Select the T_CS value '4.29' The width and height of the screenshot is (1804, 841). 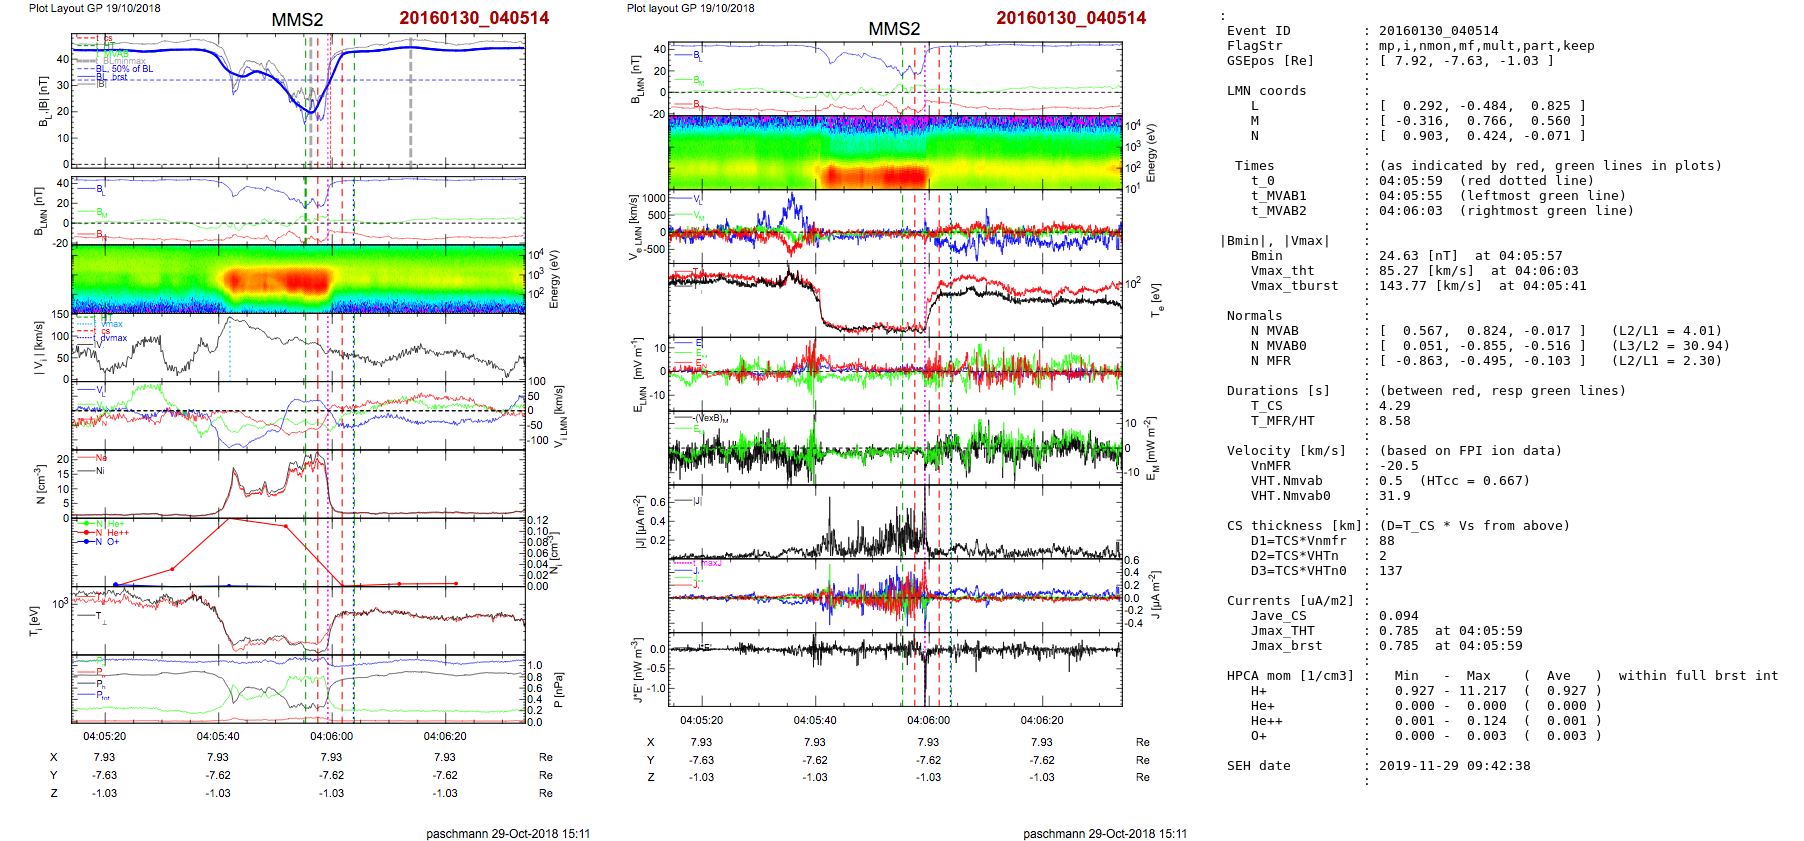click(x=1394, y=406)
